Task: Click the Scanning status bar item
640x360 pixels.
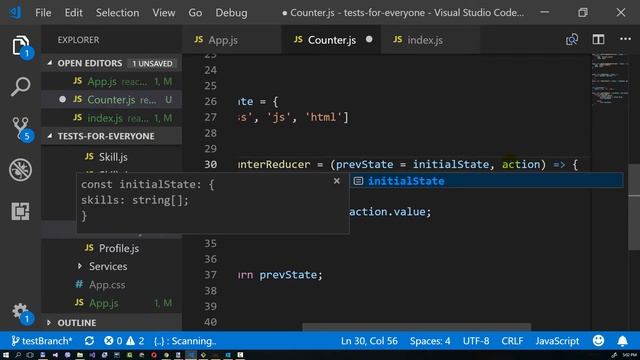Action: [185, 341]
